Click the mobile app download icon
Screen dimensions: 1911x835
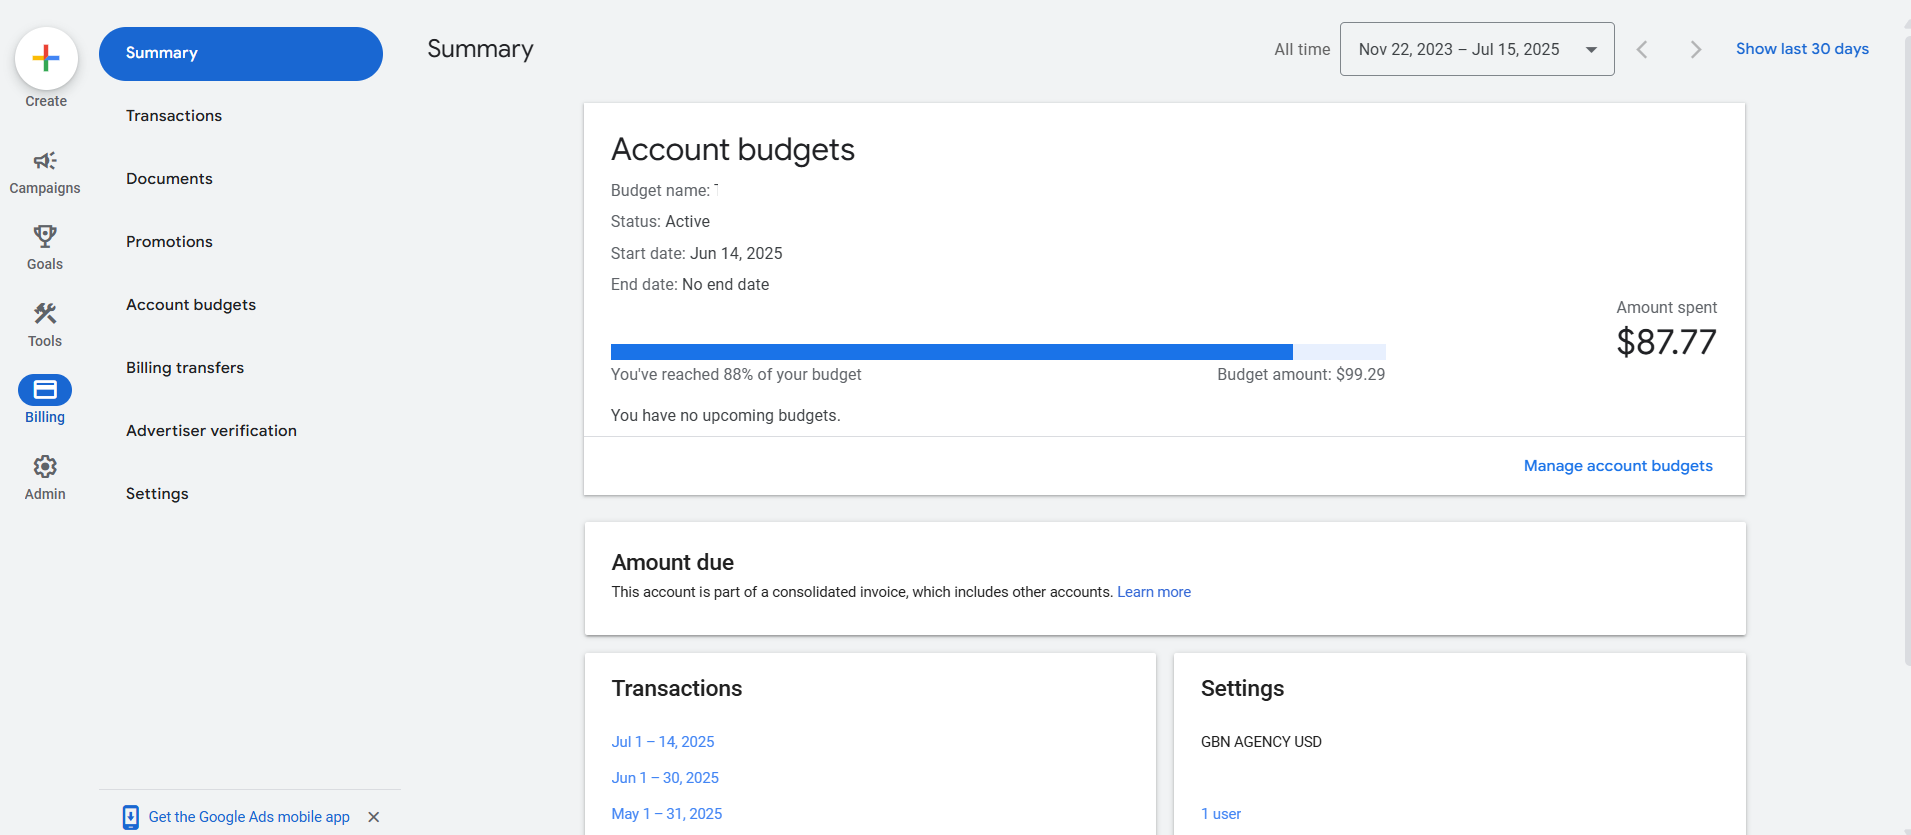[131, 817]
